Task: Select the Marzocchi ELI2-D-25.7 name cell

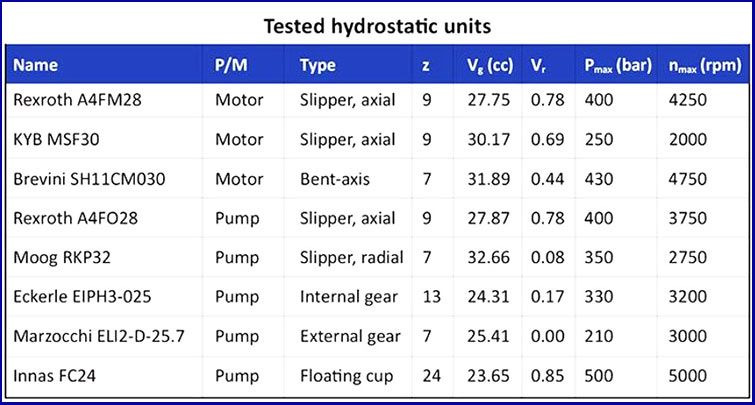Action: (98, 336)
